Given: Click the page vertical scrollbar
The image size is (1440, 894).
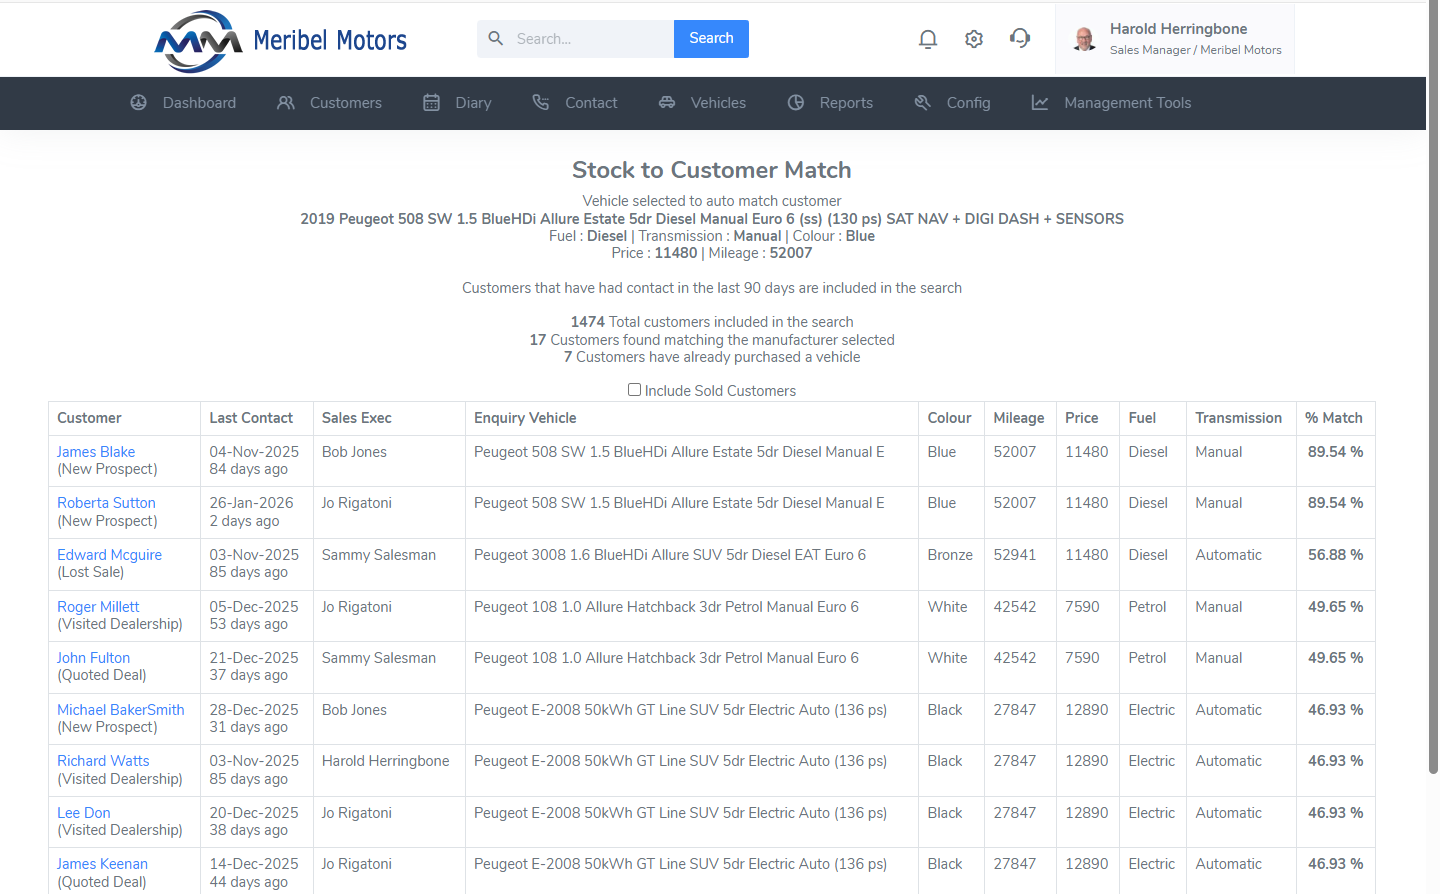Looking at the screenshot, I should 1433,400.
